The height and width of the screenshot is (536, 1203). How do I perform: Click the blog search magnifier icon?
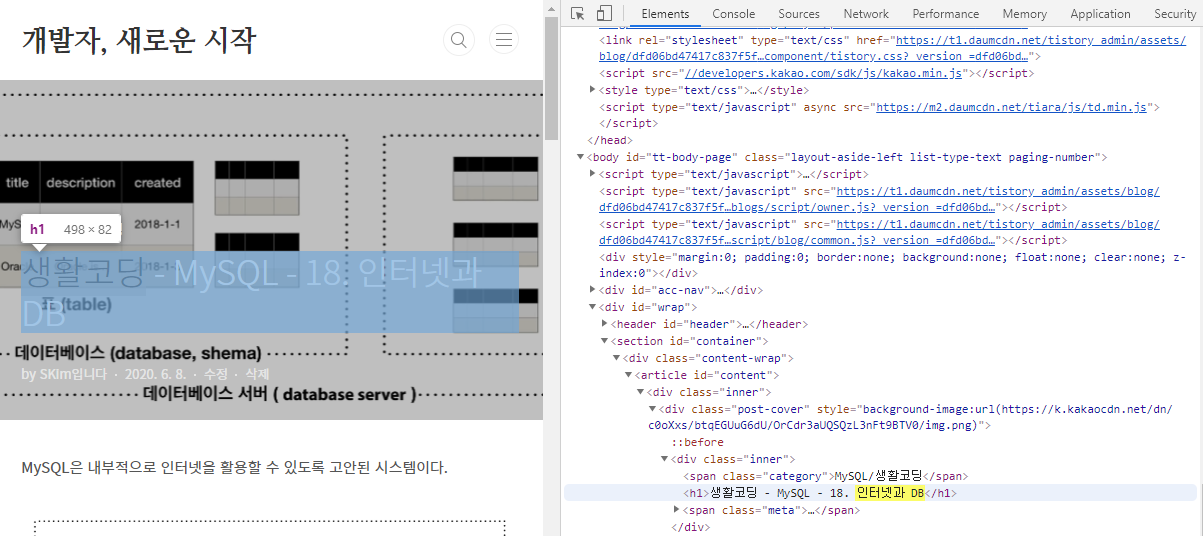(459, 40)
